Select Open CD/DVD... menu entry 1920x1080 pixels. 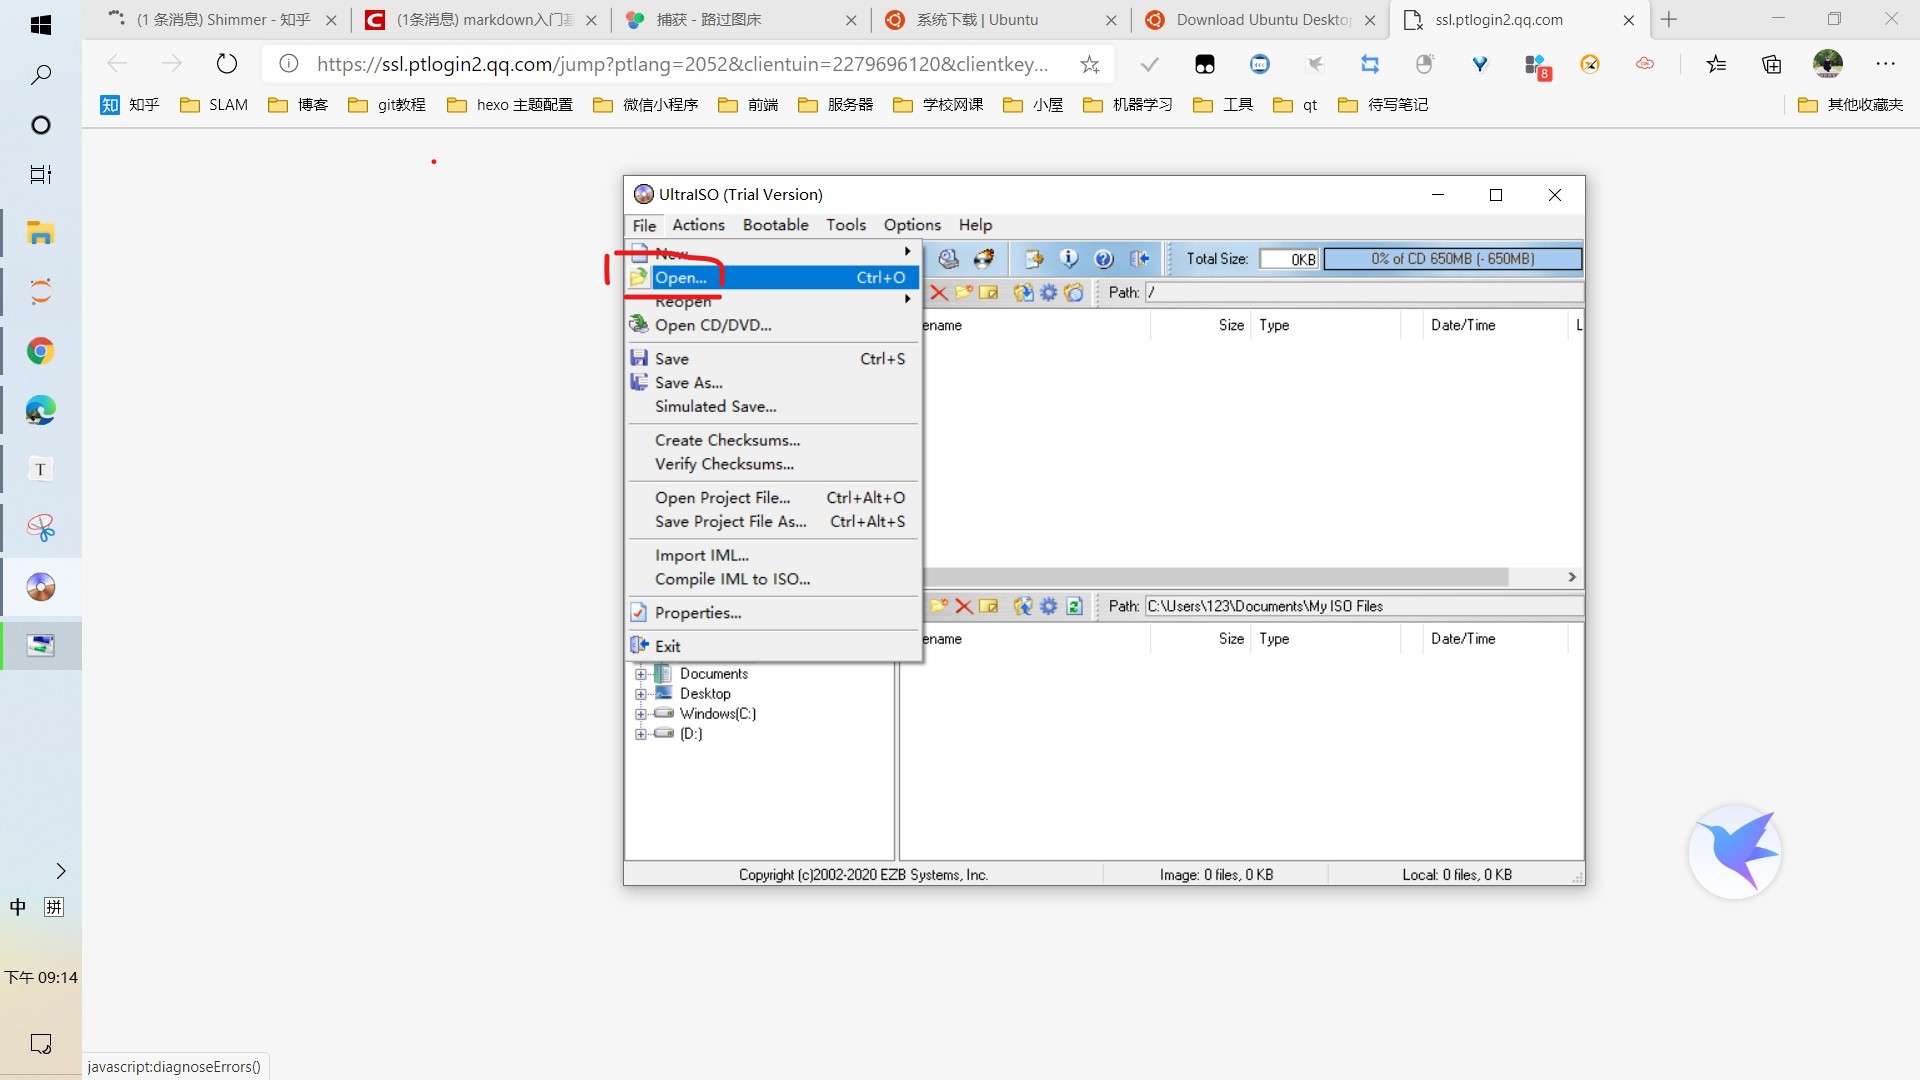(772, 325)
